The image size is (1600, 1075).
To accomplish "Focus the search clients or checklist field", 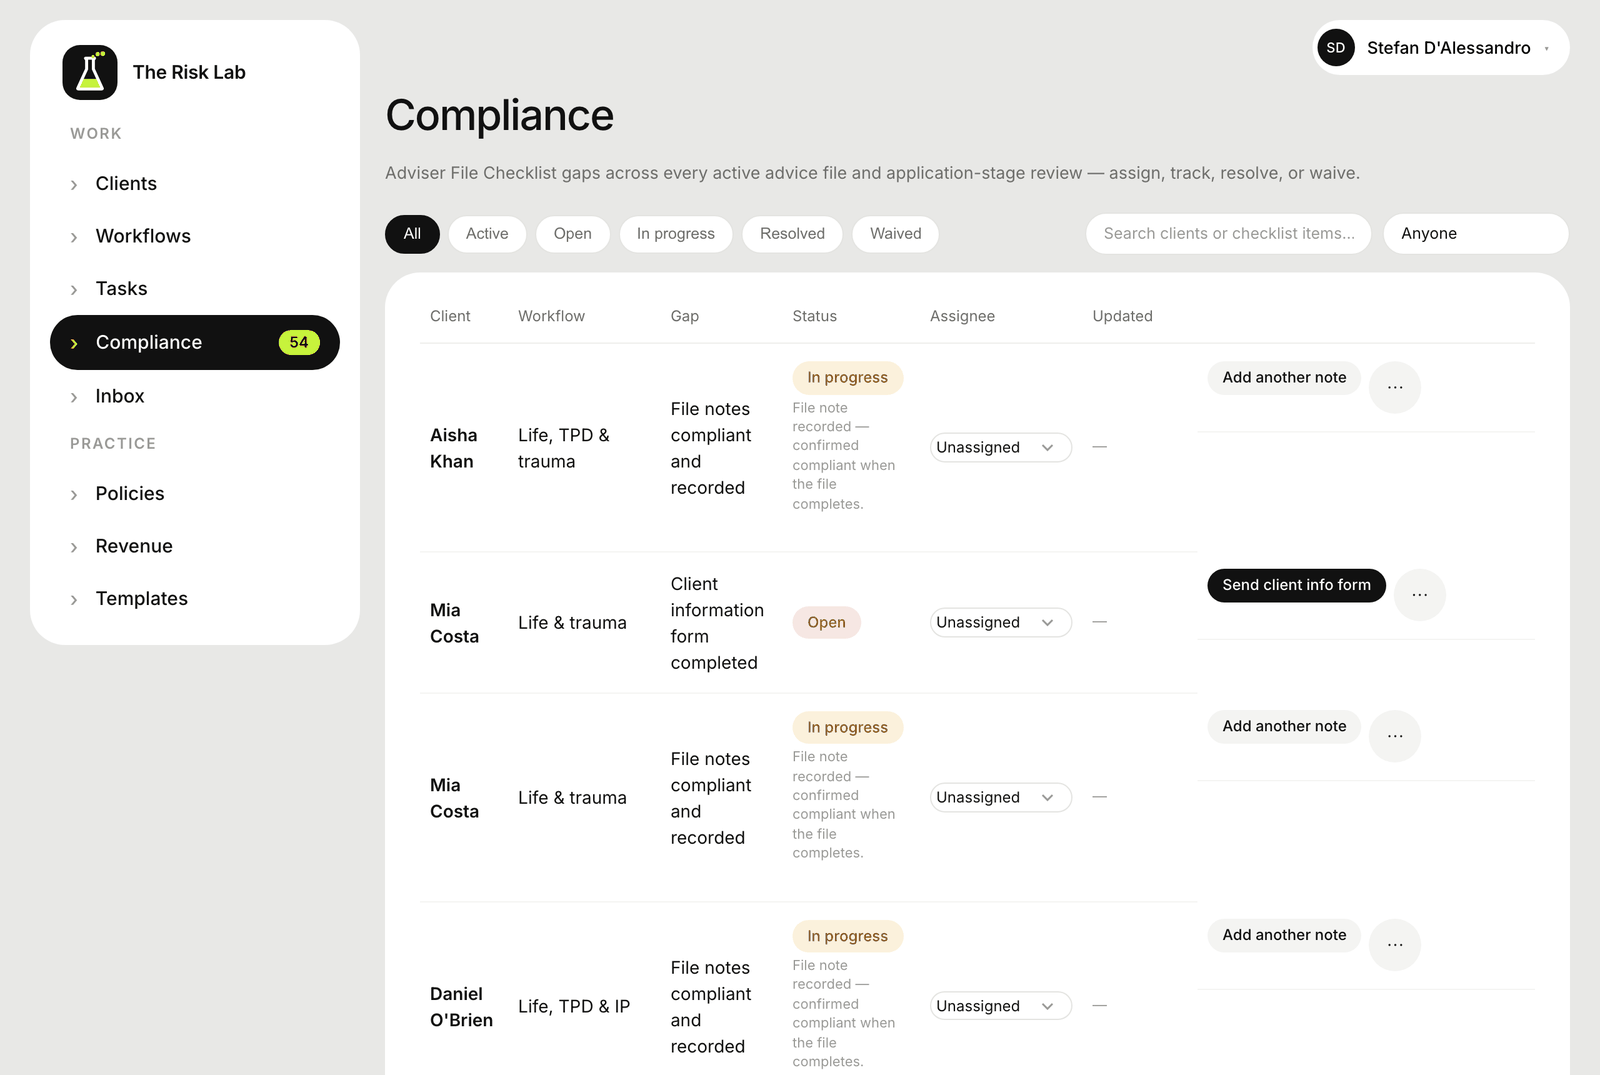I will pyautogui.click(x=1229, y=233).
